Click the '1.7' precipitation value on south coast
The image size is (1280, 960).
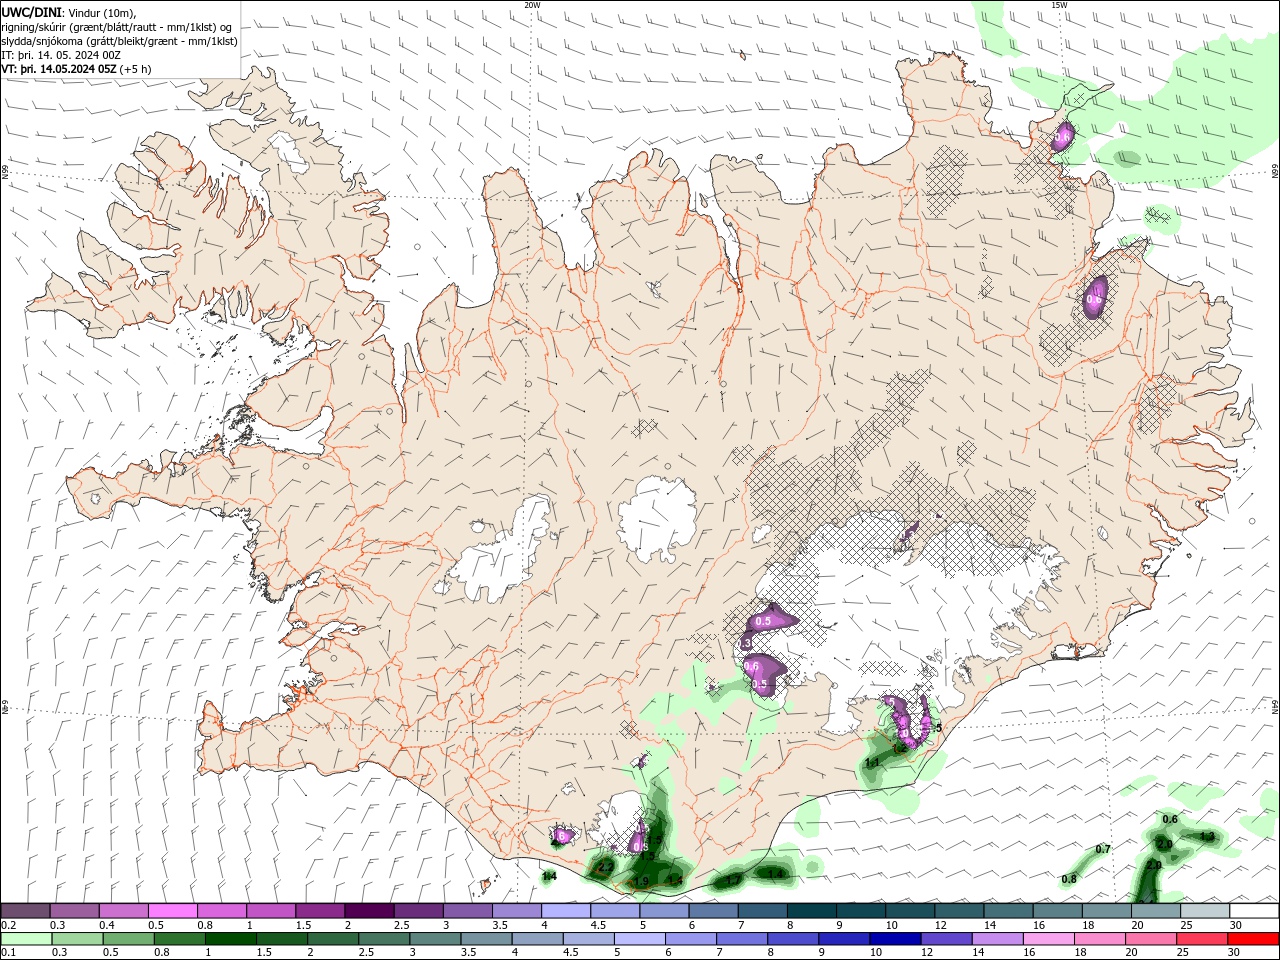[x=733, y=880]
